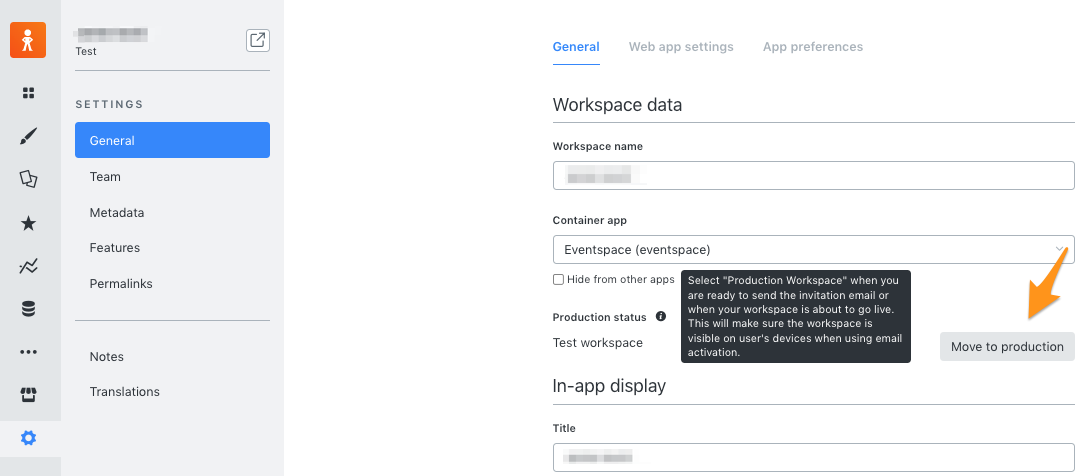The height and width of the screenshot is (476, 1082).
Task: Check the Hide from other apps box
Action: 558,279
